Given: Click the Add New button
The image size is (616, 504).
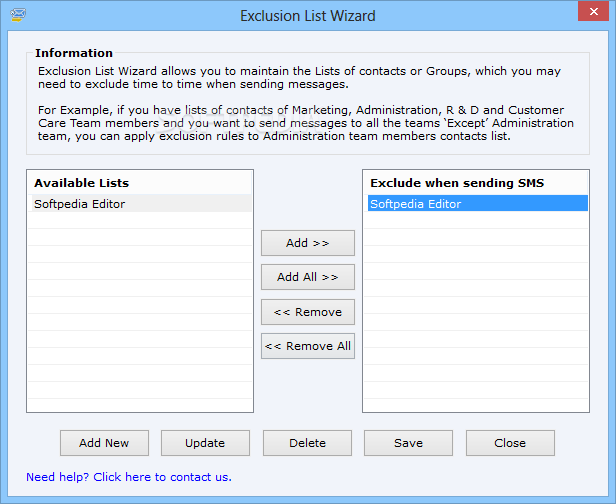Looking at the screenshot, I should 104,443.
